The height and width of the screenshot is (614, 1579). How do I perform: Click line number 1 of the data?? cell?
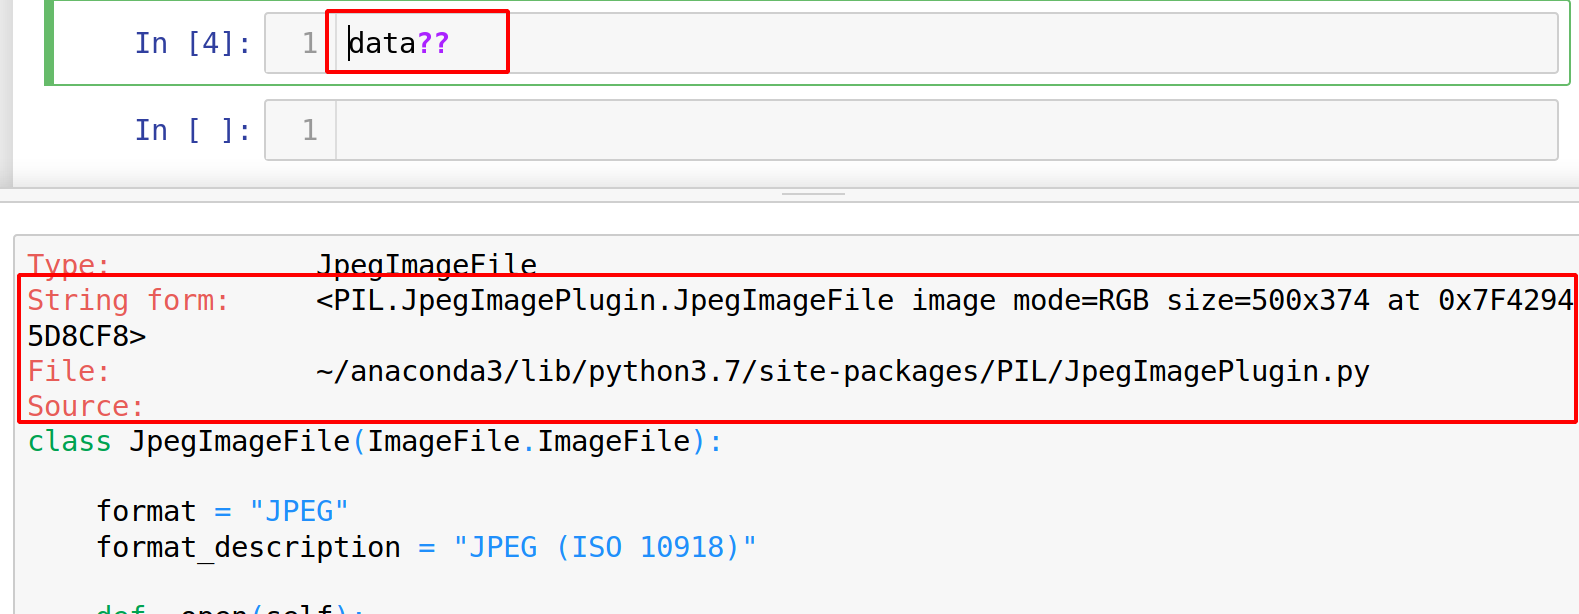click(309, 43)
